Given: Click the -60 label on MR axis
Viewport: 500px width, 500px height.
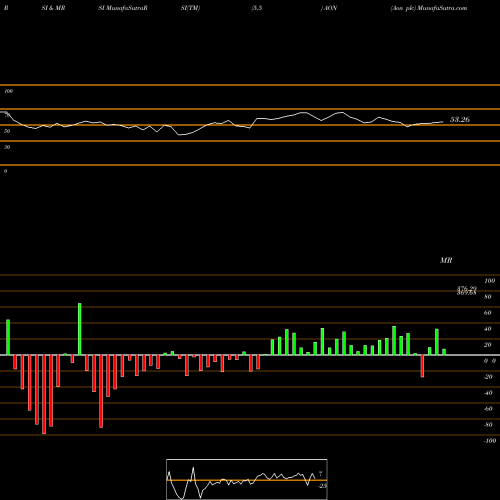Looking at the screenshot, I should (x=488, y=409).
